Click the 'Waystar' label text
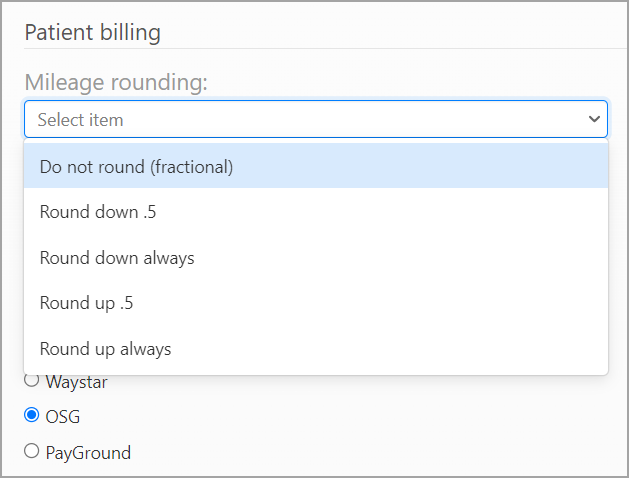 pos(77,381)
